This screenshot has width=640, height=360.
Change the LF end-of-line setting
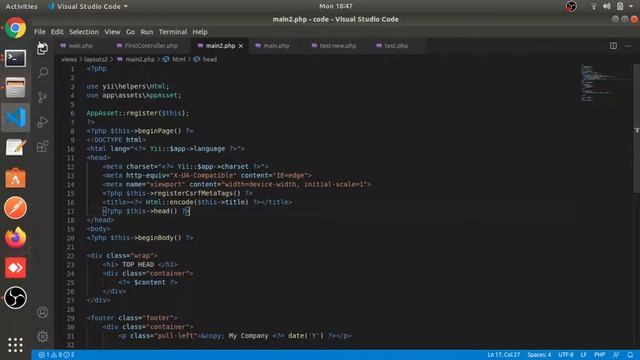click(584, 355)
